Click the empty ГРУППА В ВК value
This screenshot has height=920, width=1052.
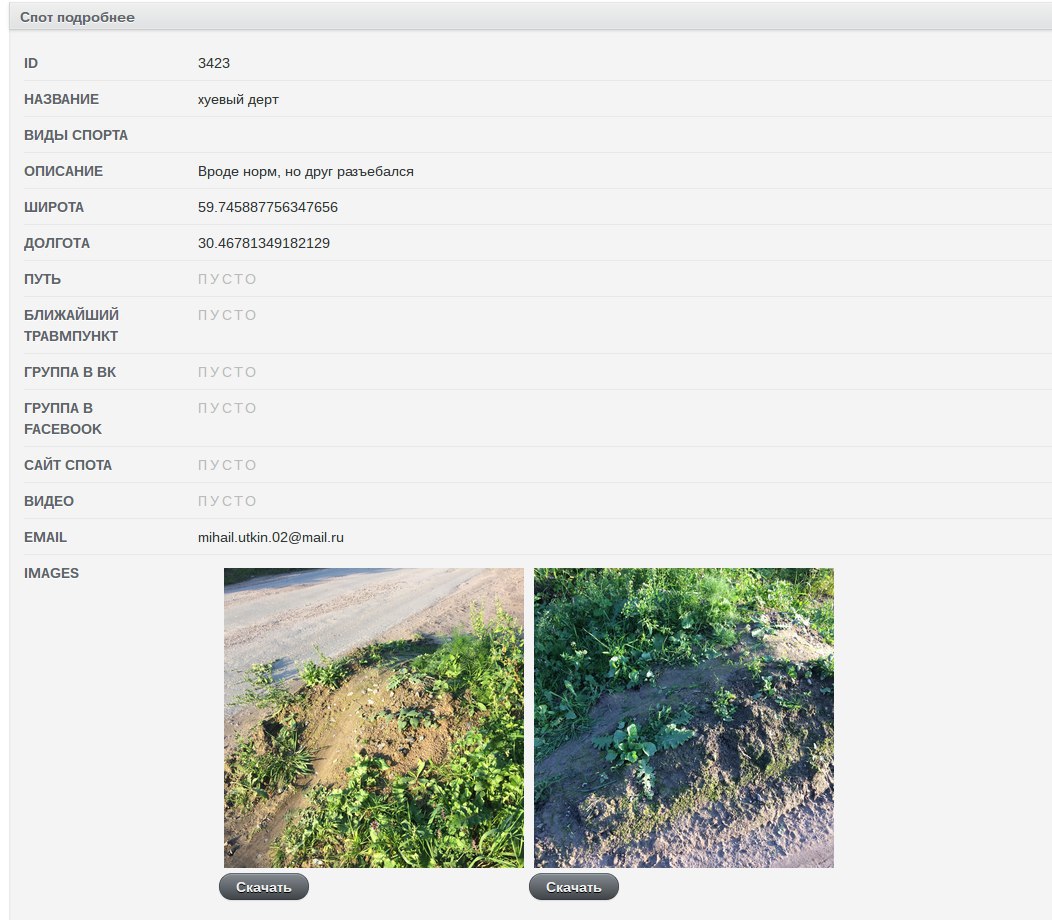click(x=227, y=372)
